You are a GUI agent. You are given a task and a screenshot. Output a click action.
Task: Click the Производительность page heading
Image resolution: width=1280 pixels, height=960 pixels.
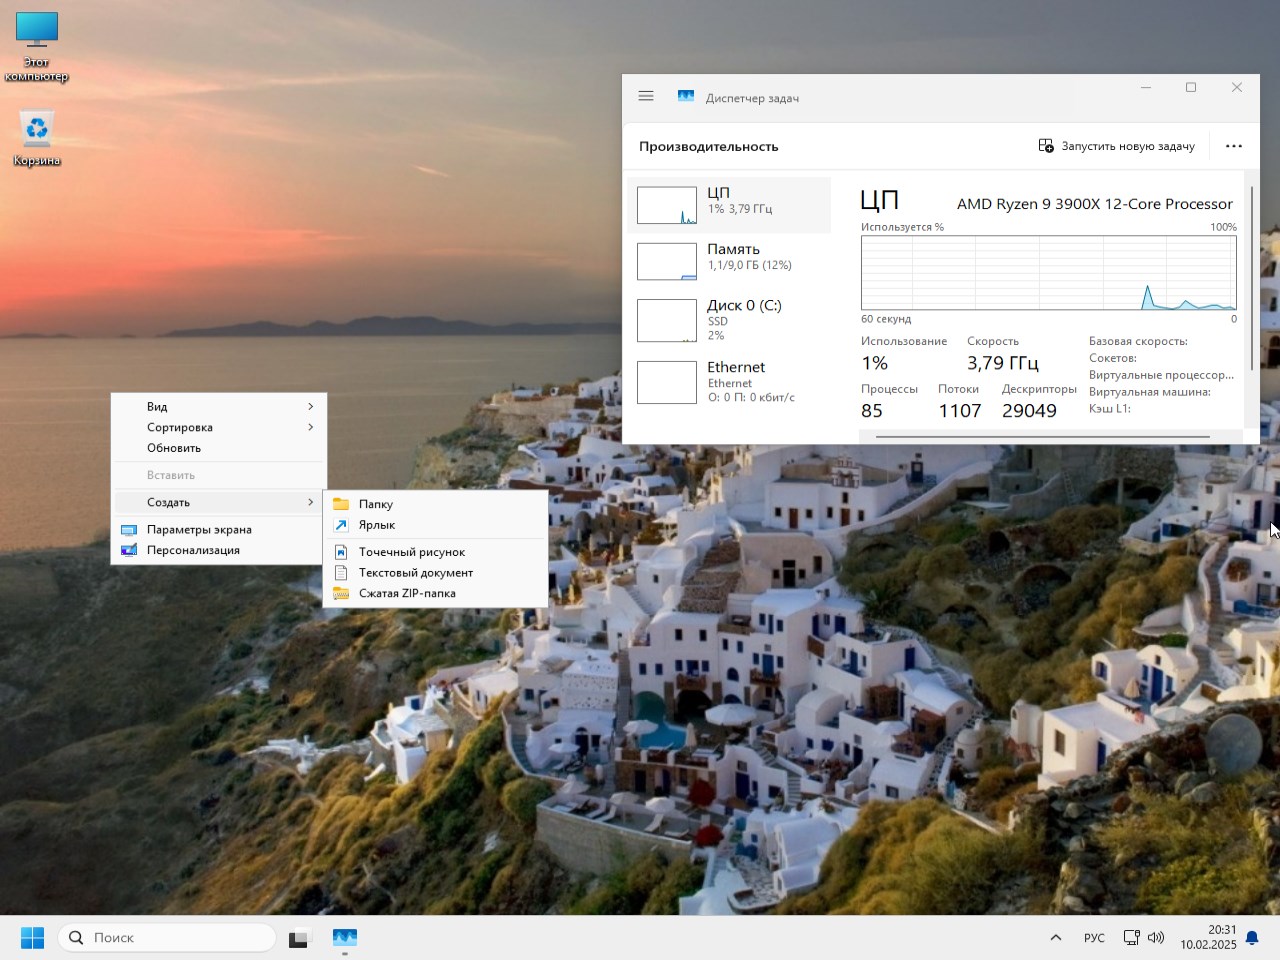point(708,146)
